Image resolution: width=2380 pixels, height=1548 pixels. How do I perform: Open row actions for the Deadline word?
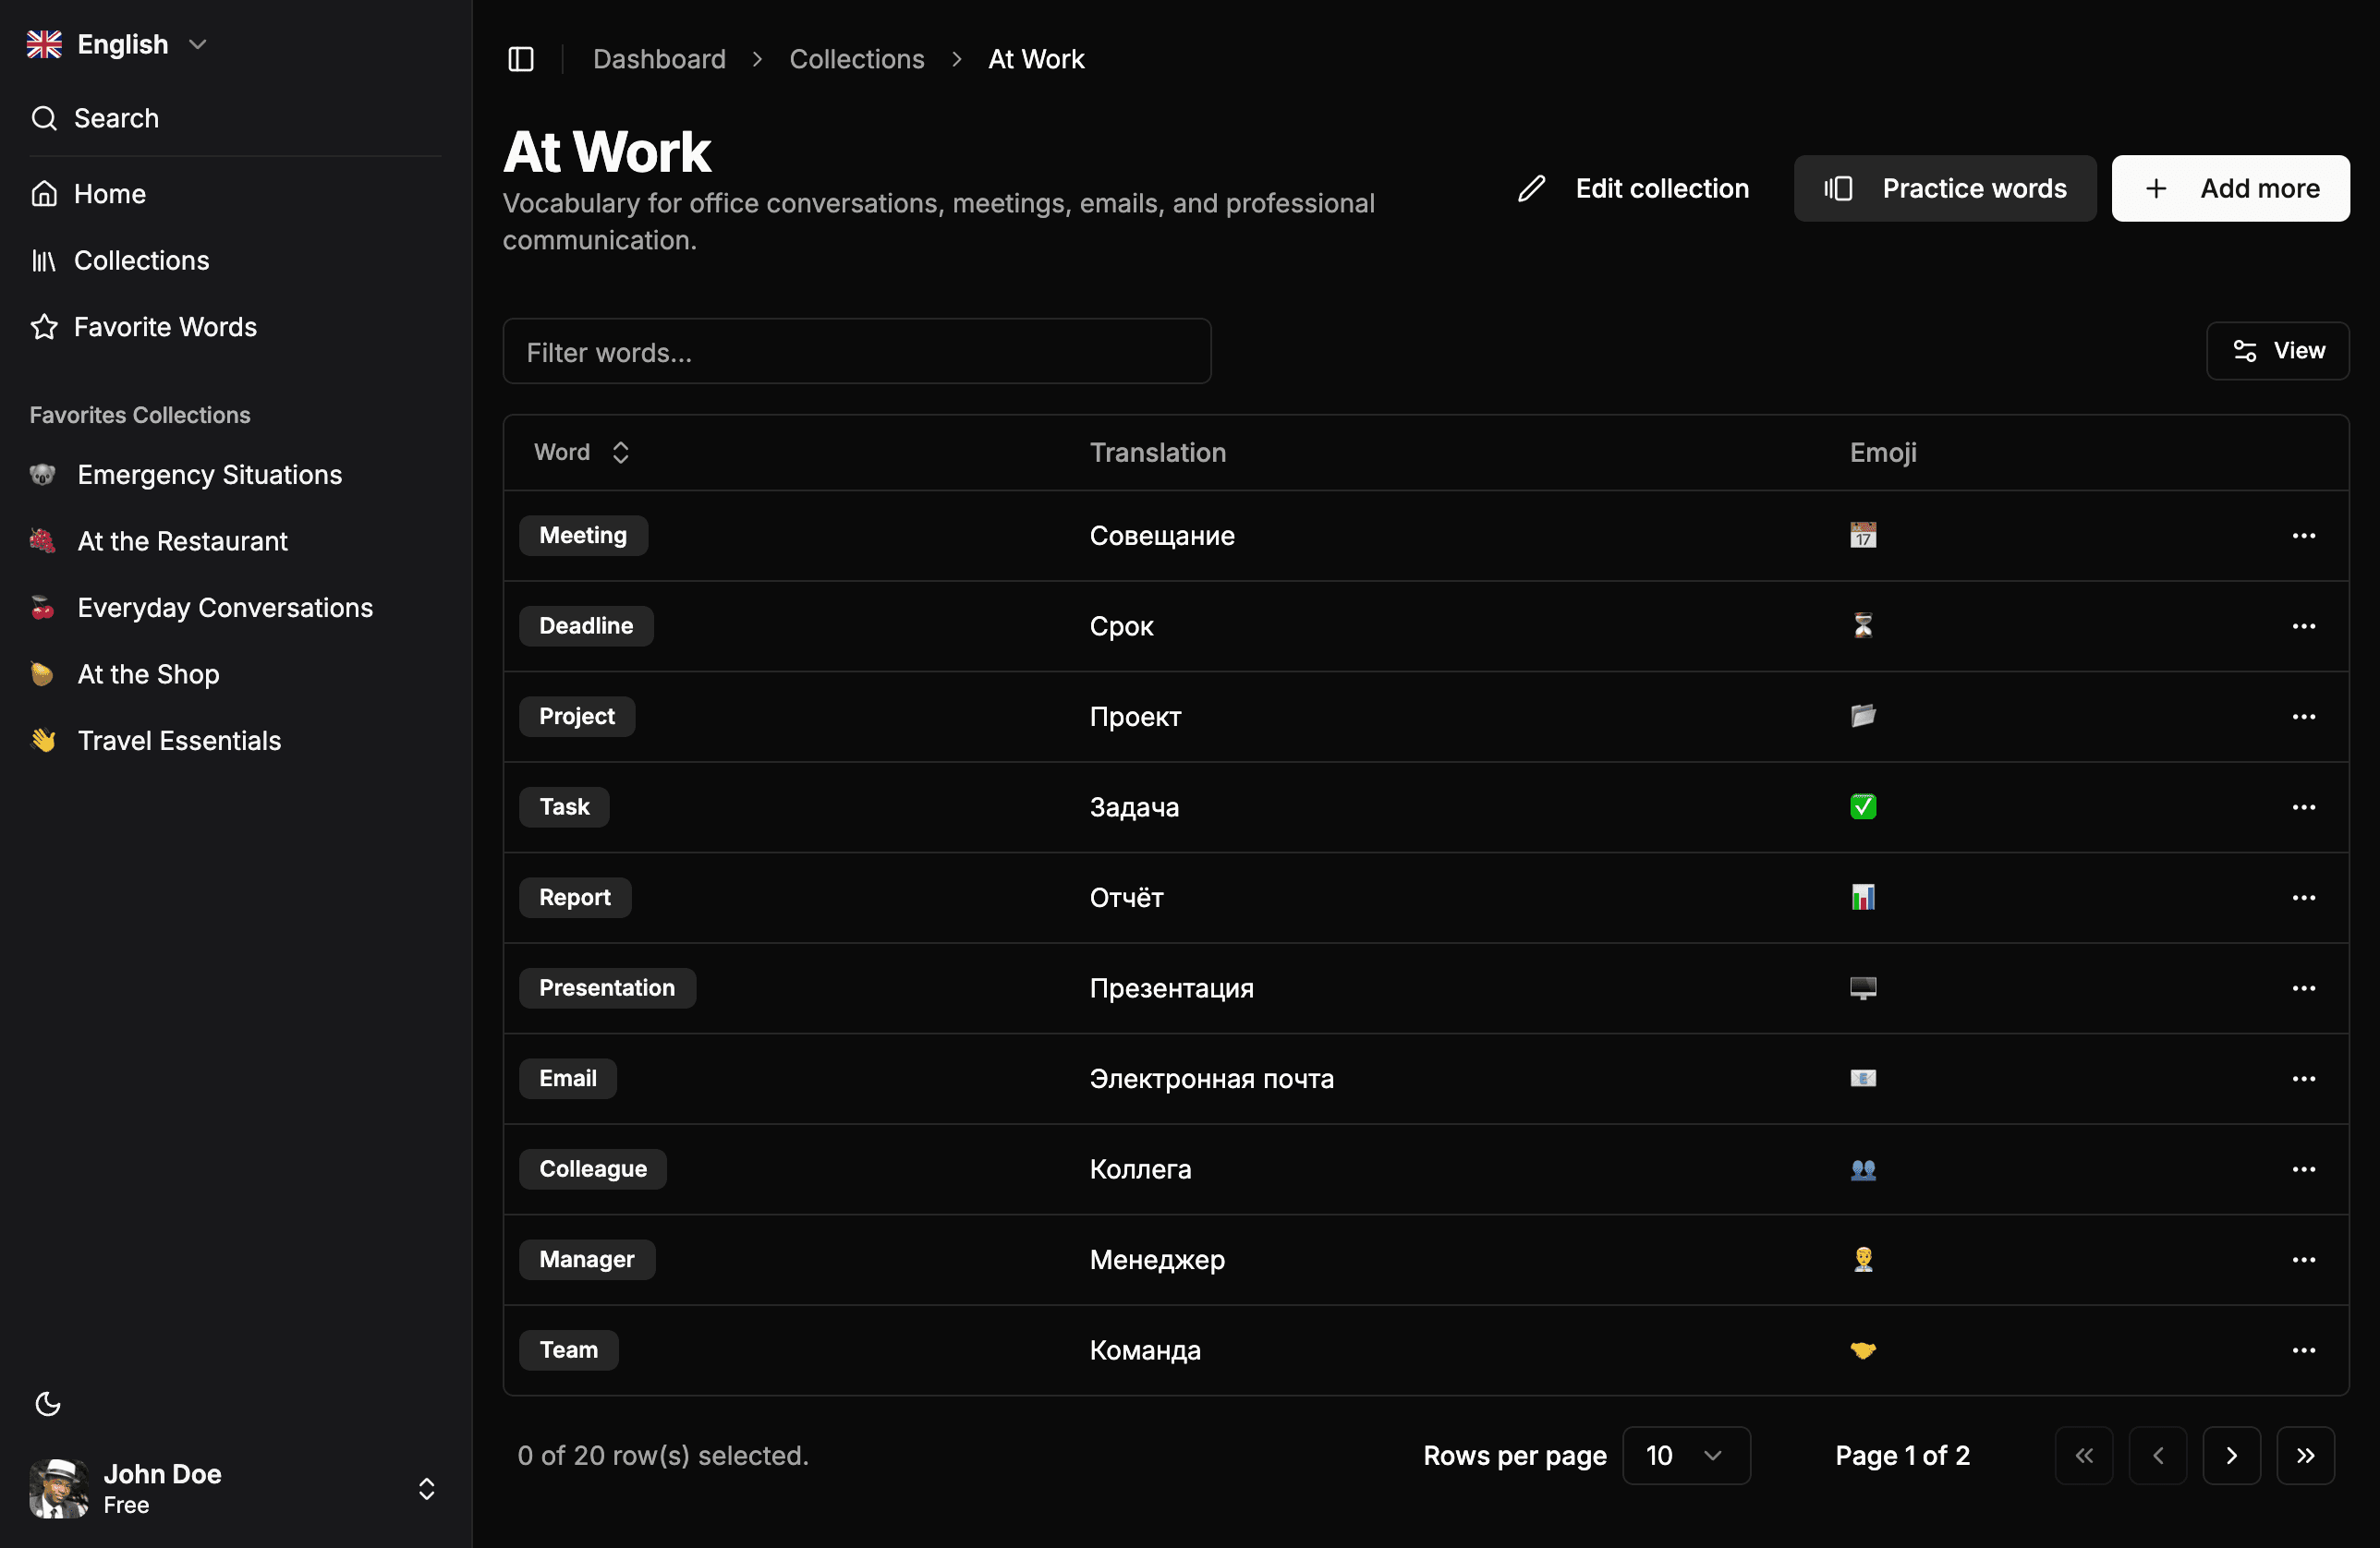pos(2304,626)
